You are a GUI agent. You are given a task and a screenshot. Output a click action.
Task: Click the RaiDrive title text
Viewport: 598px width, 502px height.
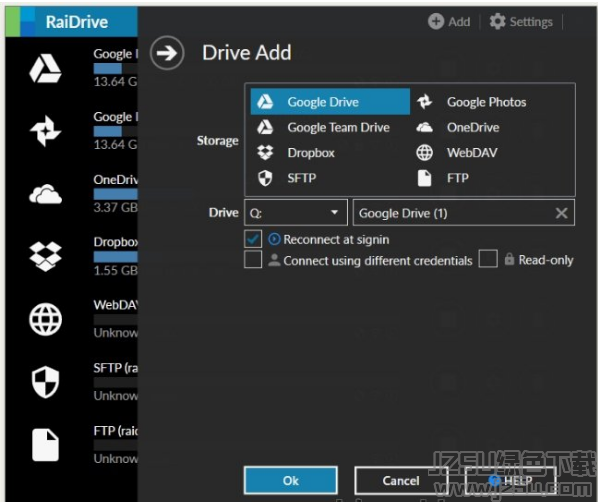point(77,22)
